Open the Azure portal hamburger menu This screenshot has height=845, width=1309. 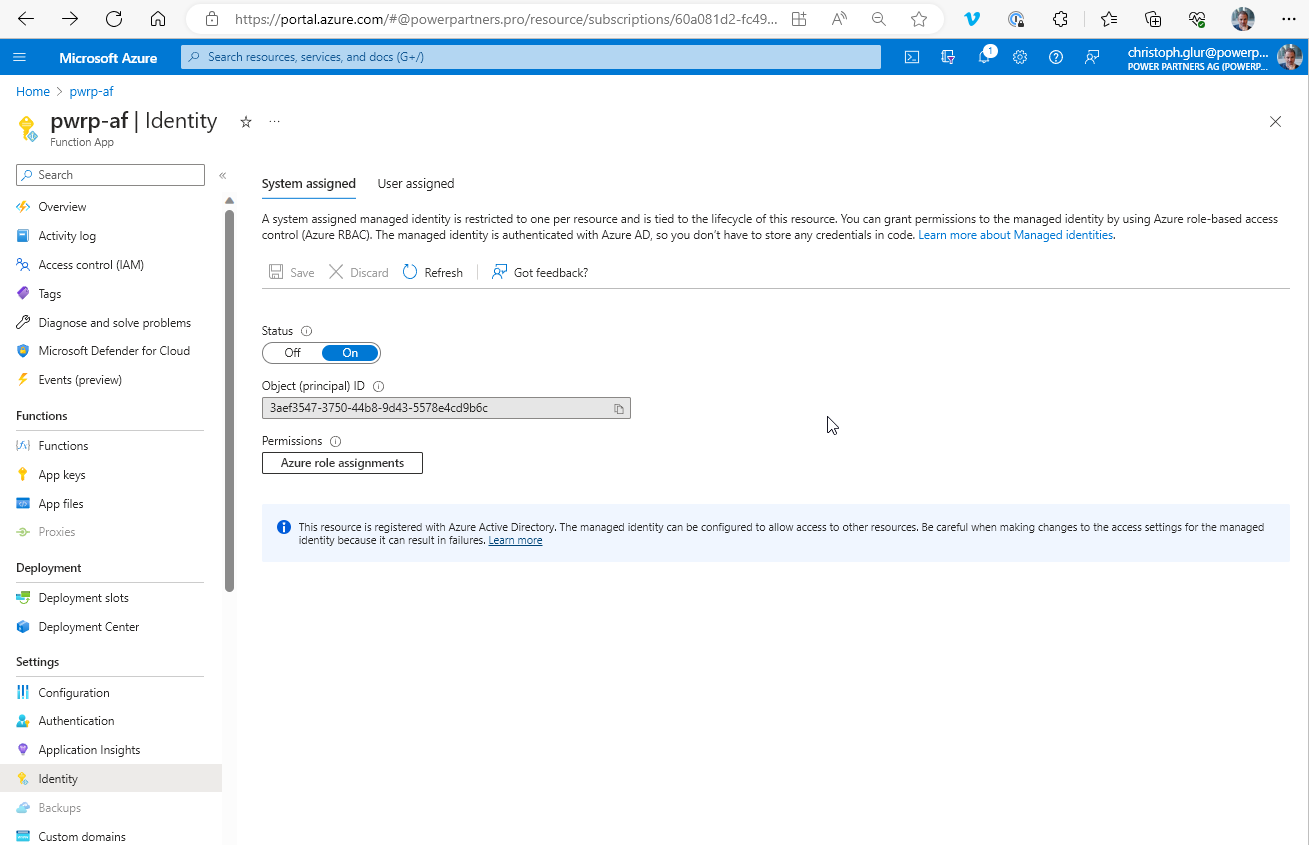click(x=19, y=57)
